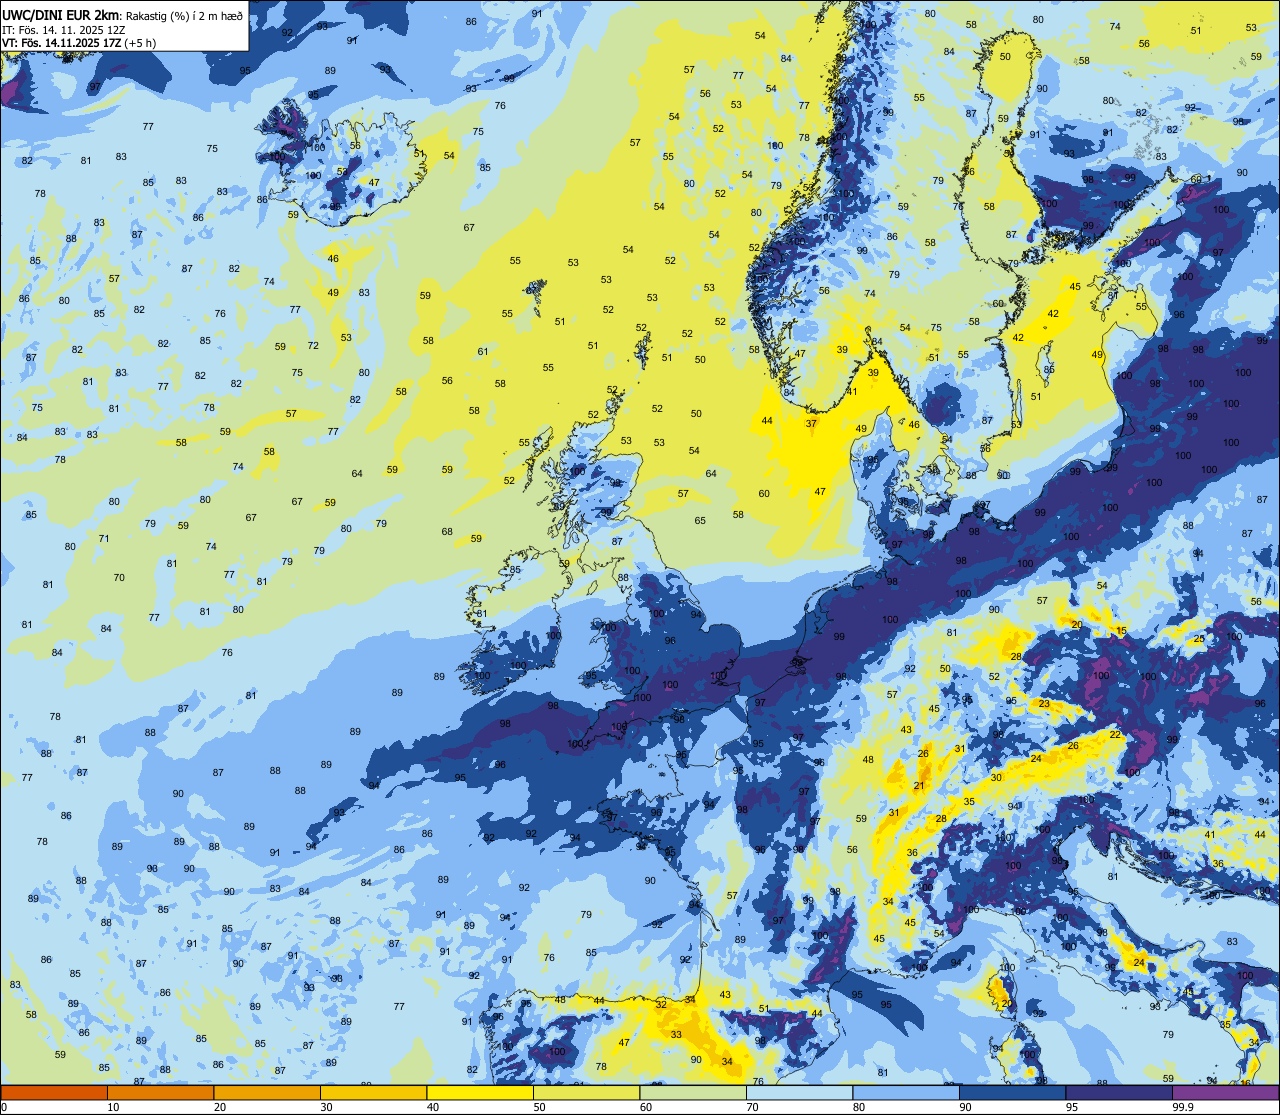Viewport: 1280px width, 1115px height.
Task: Click the purple above-99.9 legend swatch
Action: click(x=1225, y=1092)
